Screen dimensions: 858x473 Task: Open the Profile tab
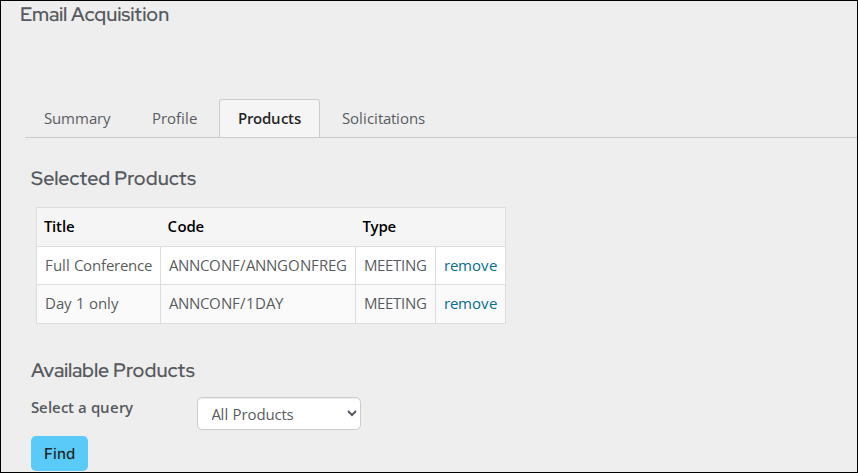[175, 119]
